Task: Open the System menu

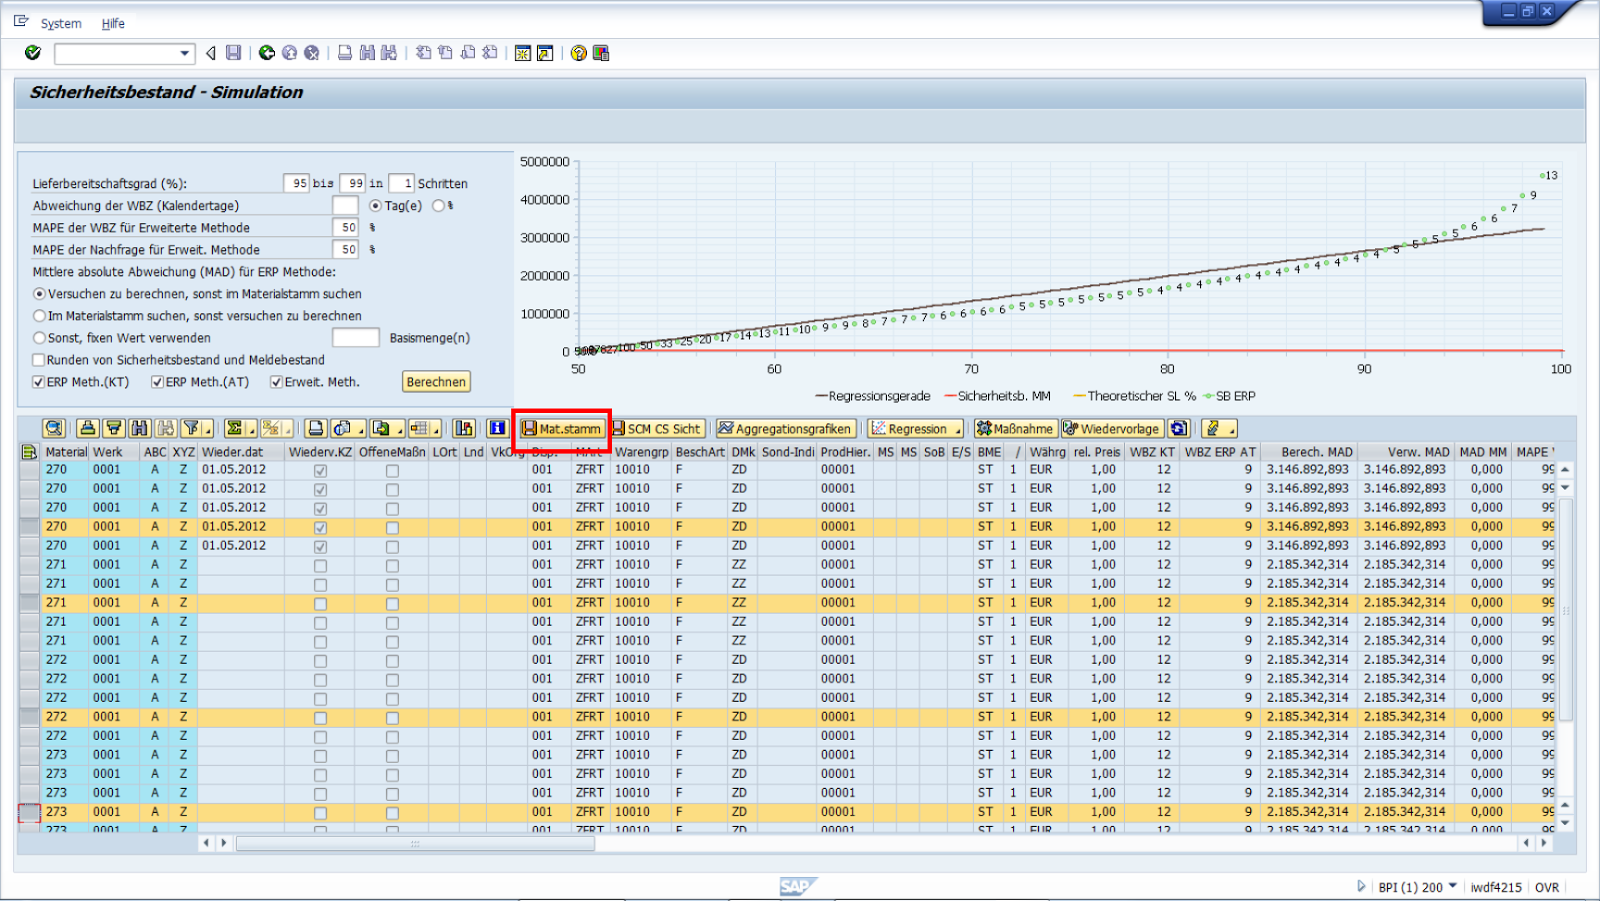Action: click(60, 23)
